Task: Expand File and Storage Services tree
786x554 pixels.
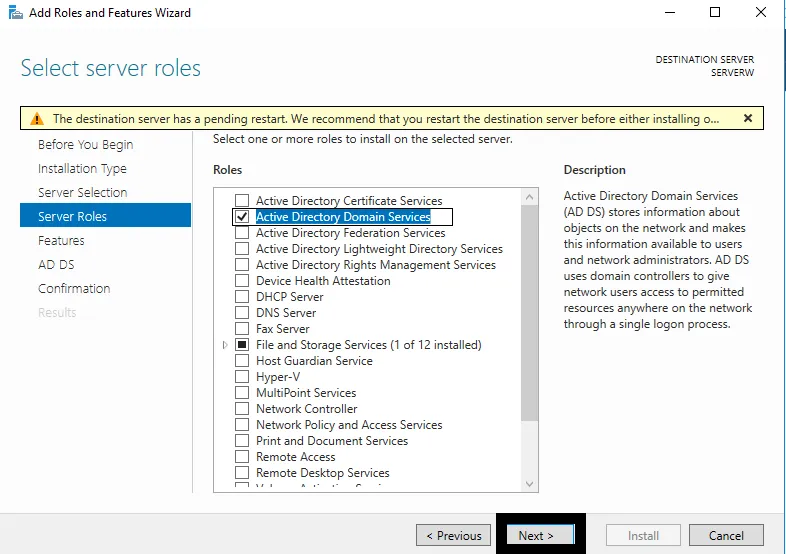Action: click(x=225, y=345)
